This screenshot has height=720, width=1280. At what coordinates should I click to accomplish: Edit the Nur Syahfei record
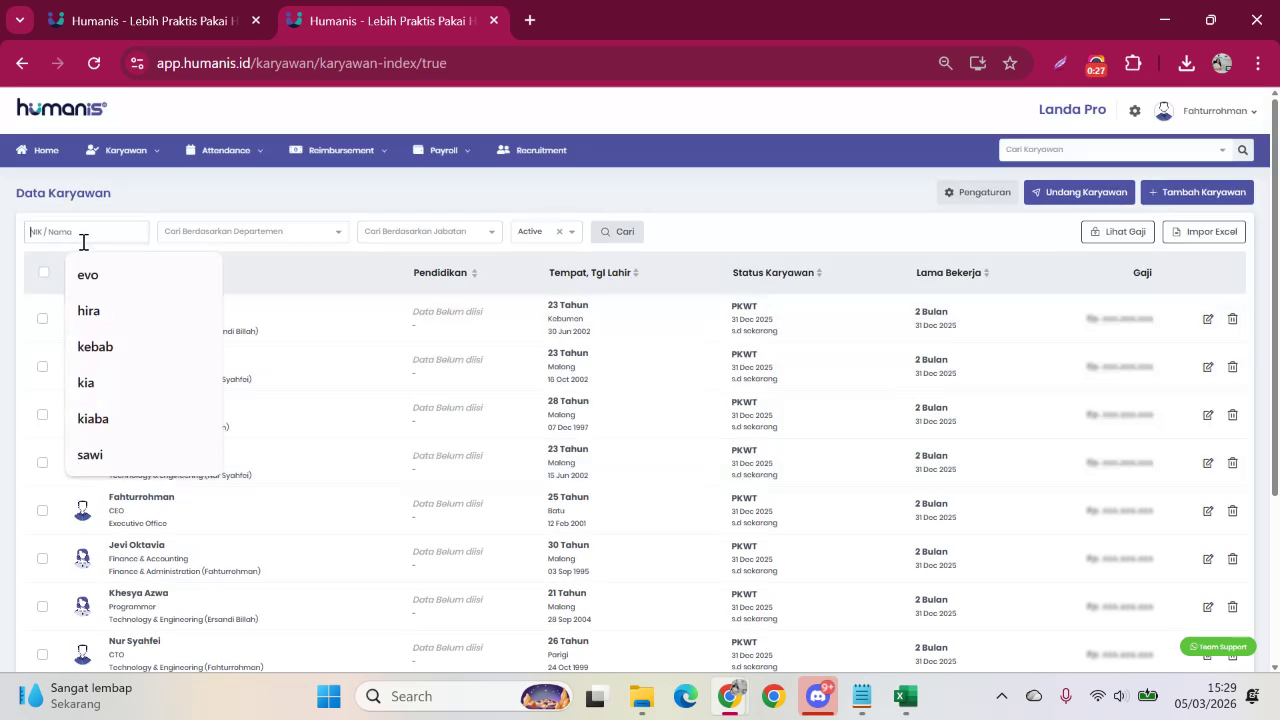(1208, 655)
